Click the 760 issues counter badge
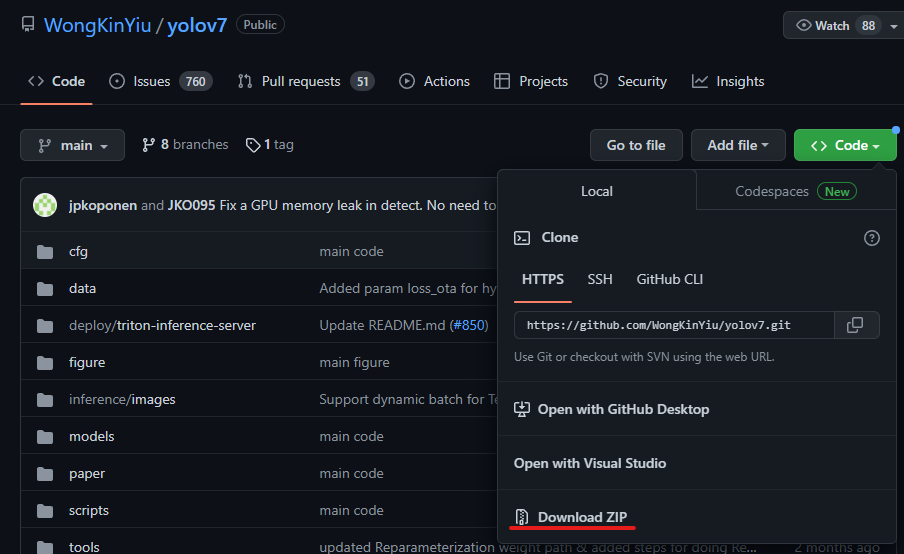The width and height of the screenshot is (904, 554). tap(195, 82)
